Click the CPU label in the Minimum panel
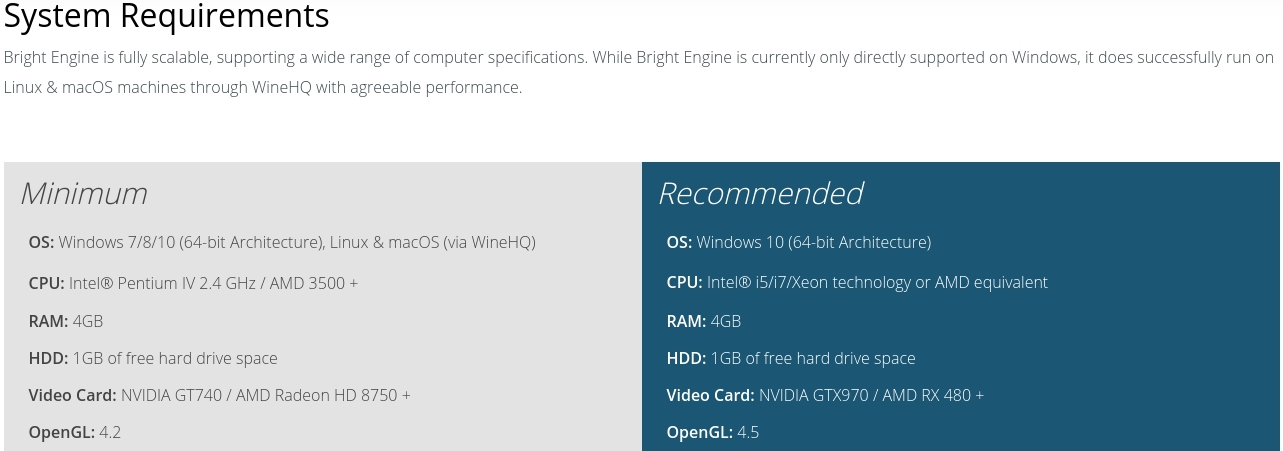The image size is (1283, 451). (46, 283)
